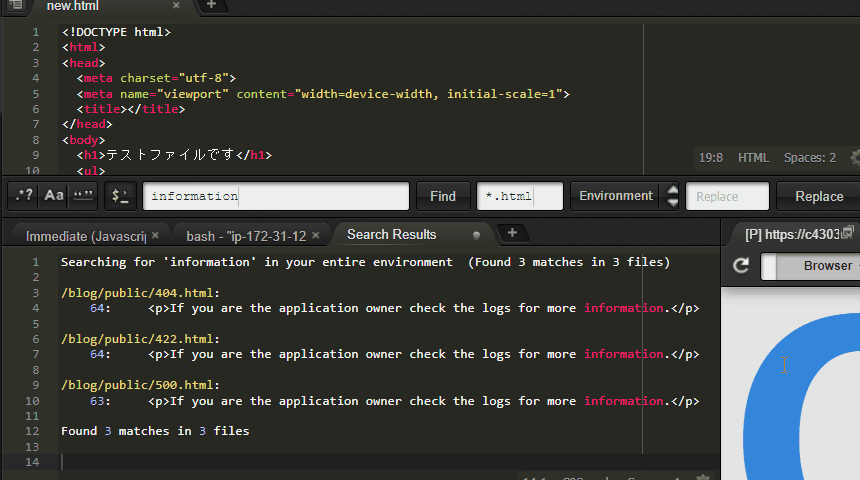Switch to the bash terminal tab
The height and width of the screenshot is (480, 860).
click(246, 236)
